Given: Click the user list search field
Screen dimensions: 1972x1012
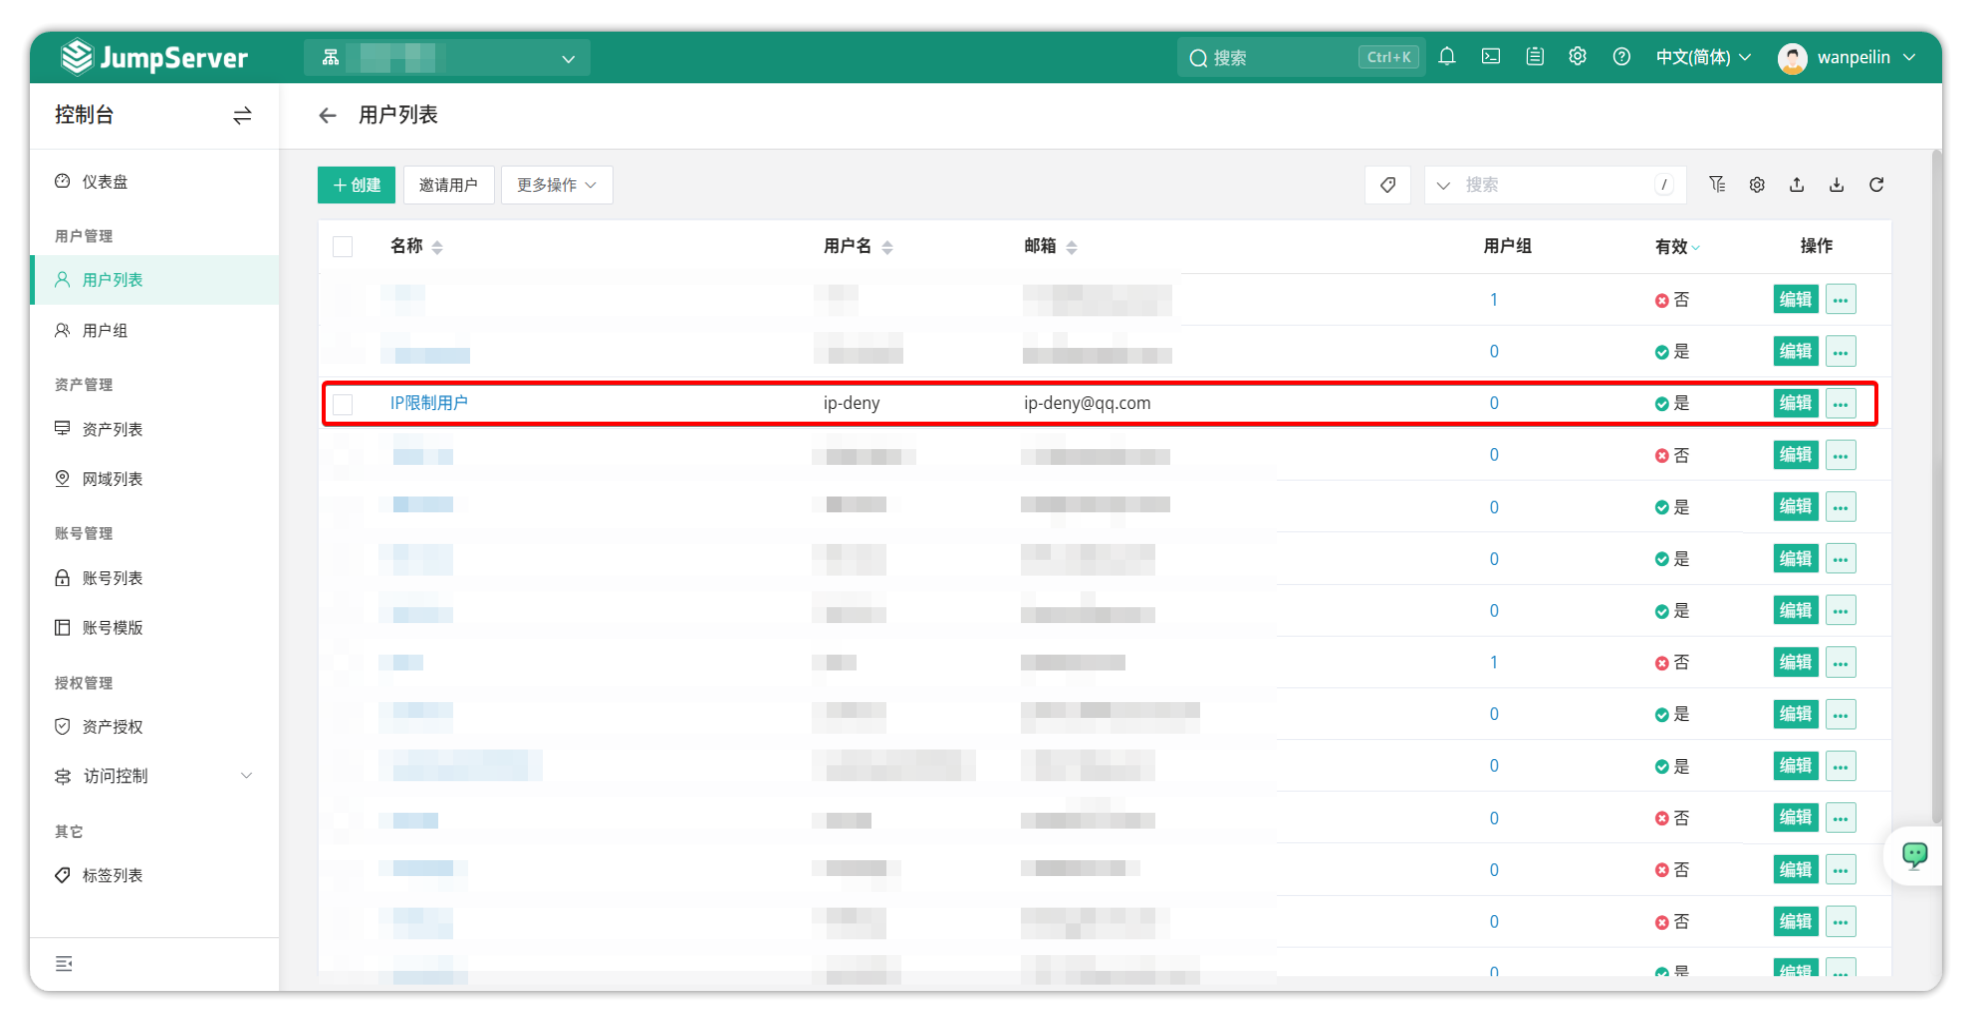Looking at the screenshot, I should pyautogui.click(x=1555, y=185).
